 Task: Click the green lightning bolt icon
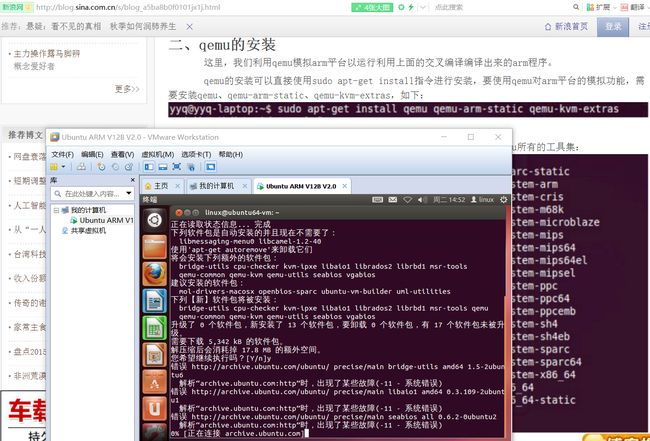pyautogui.click(x=411, y=7)
